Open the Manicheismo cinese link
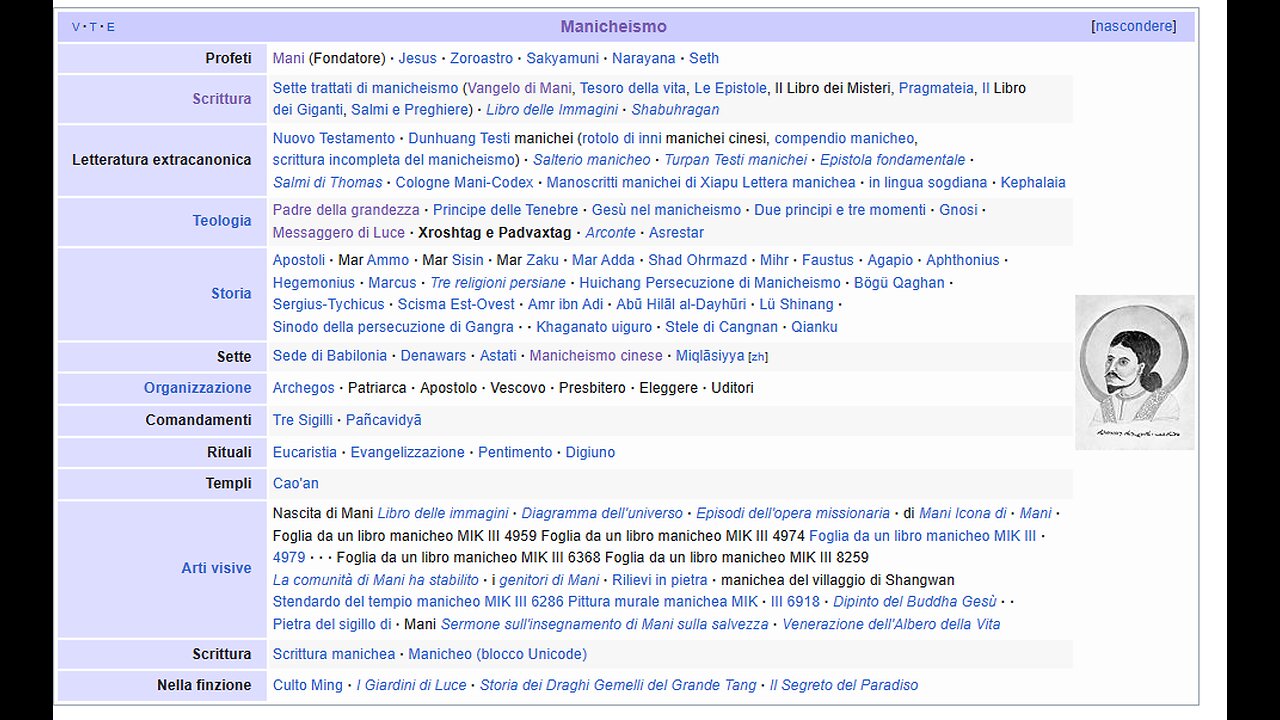The width and height of the screenshot is (1280, 720). 596,356
